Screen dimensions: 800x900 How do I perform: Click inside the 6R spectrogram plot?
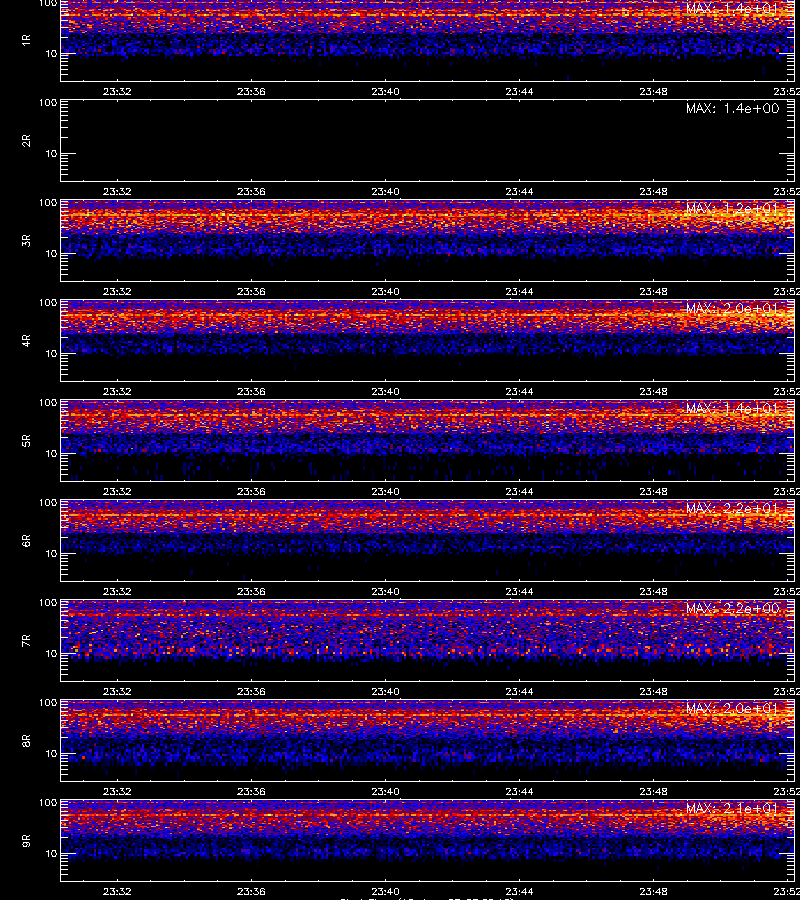point(428,541)
